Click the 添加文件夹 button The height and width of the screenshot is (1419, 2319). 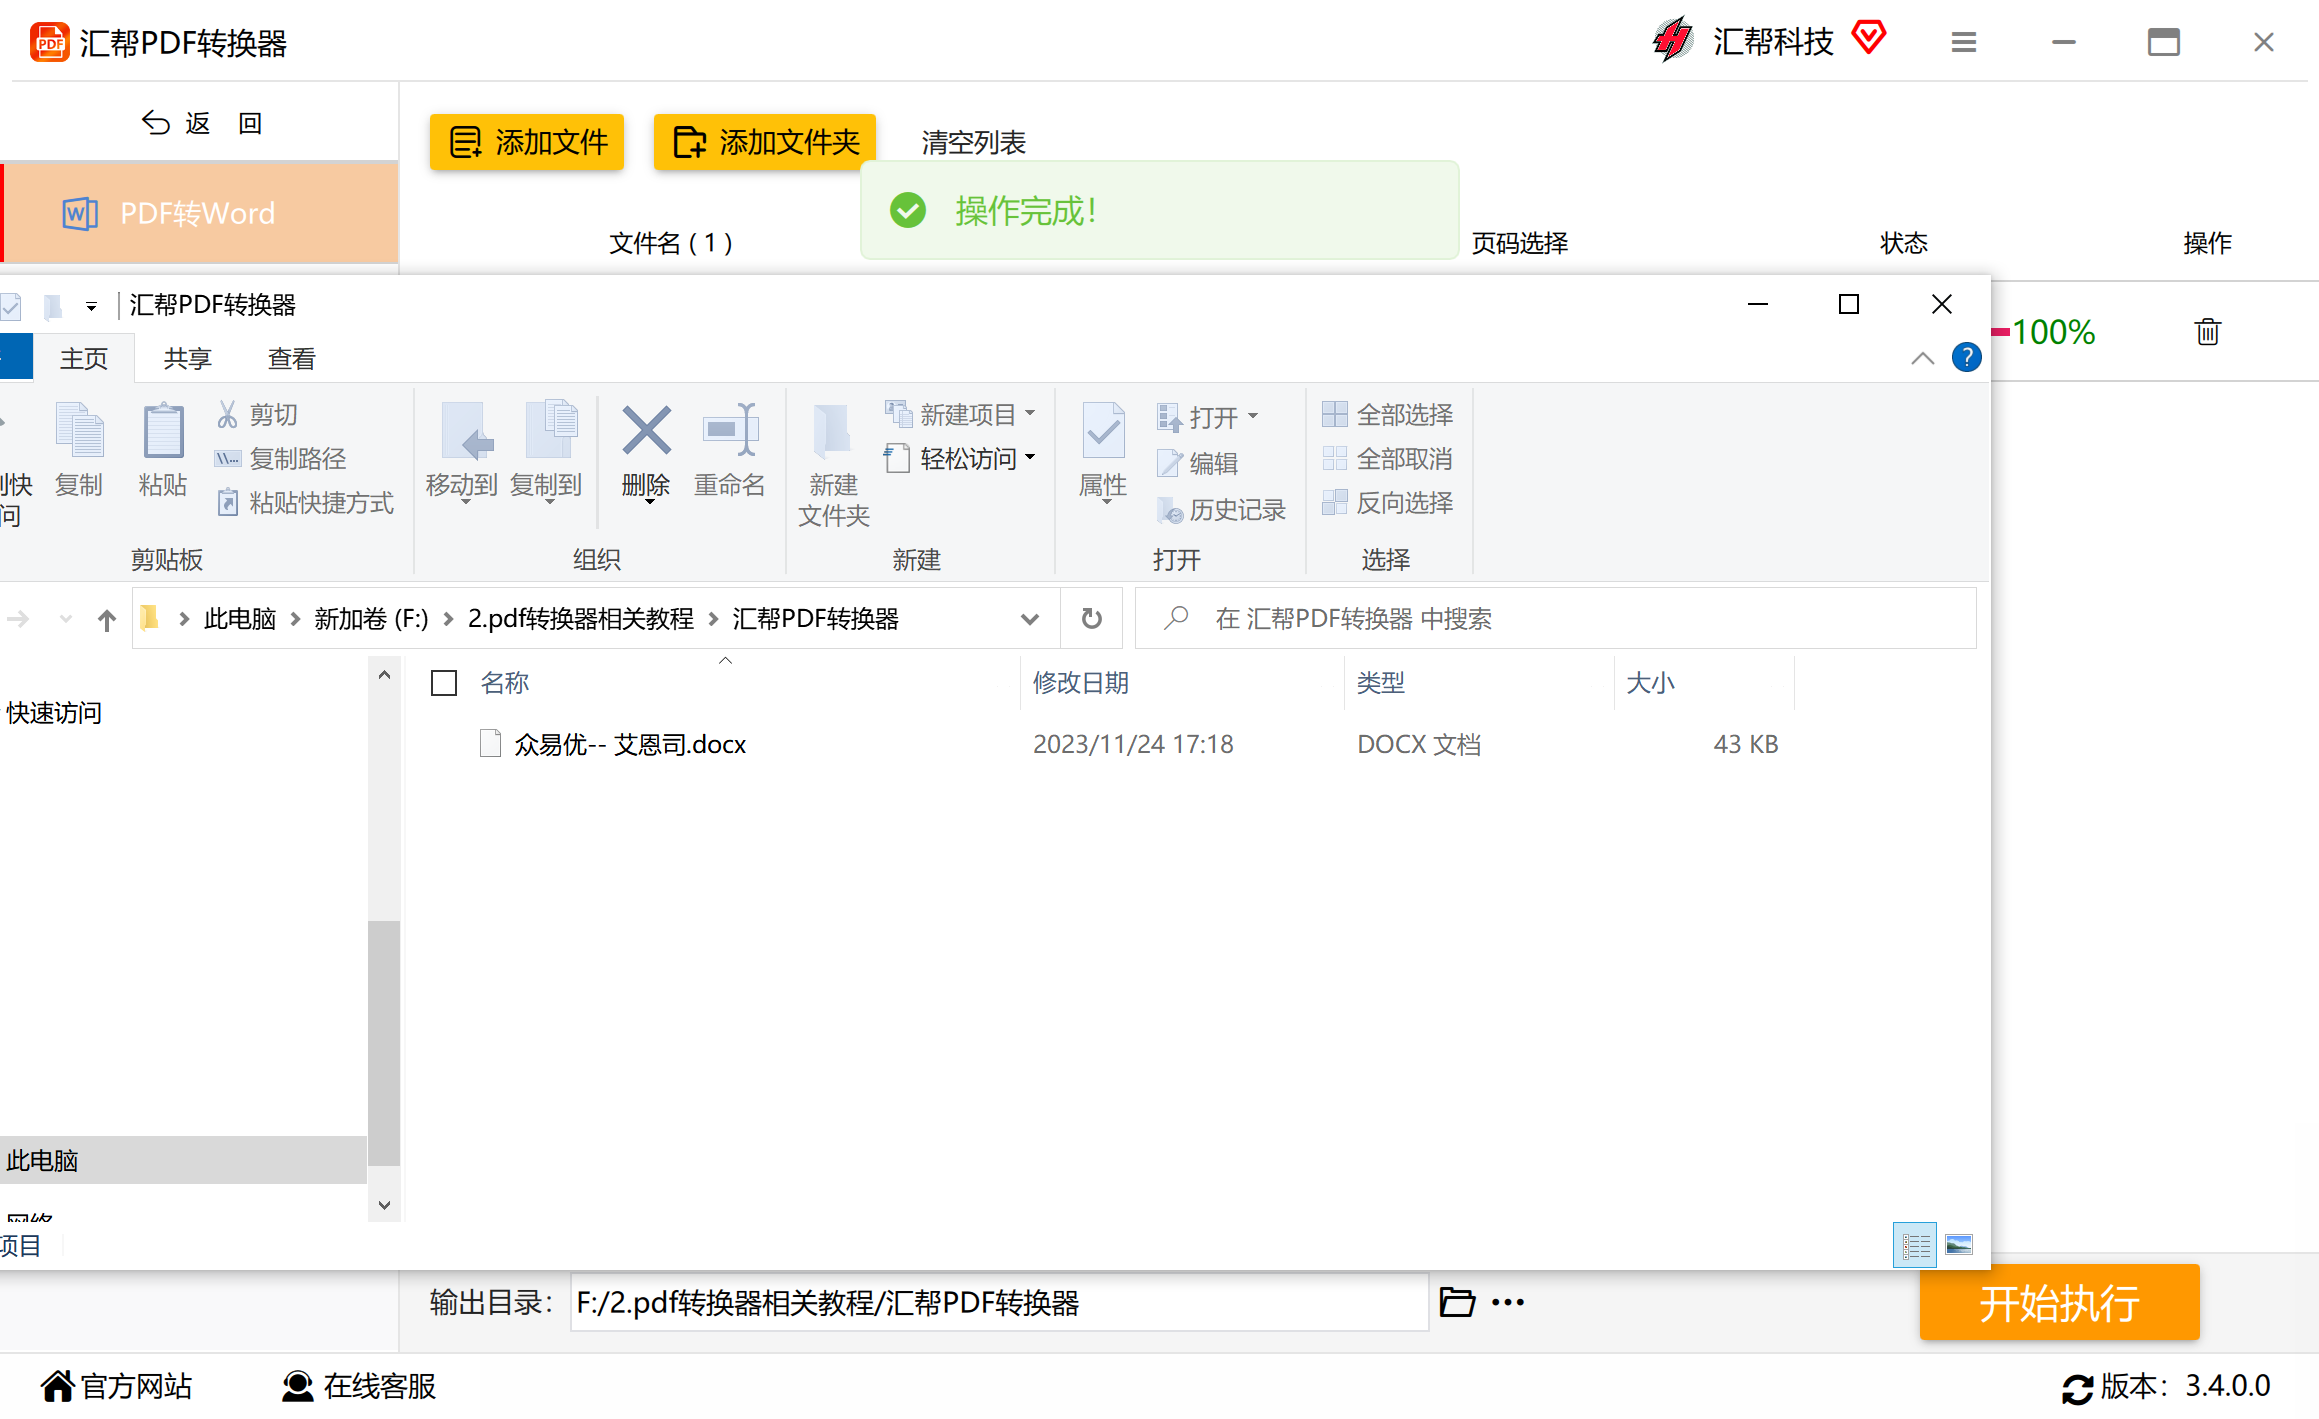[x=765, y=142]
